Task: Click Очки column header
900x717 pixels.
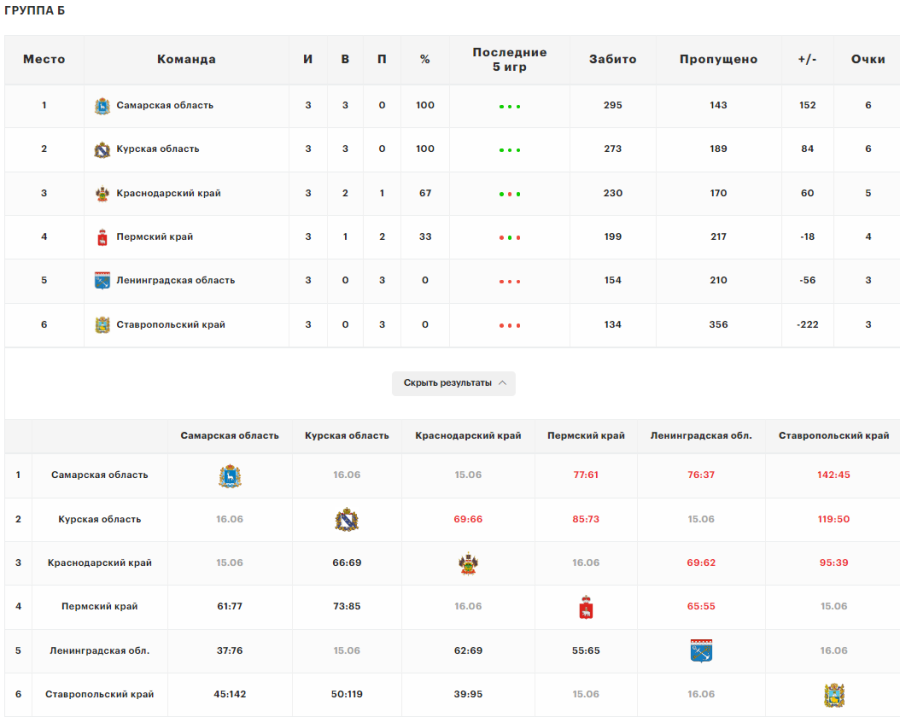Action: click(x=867, y=59)
